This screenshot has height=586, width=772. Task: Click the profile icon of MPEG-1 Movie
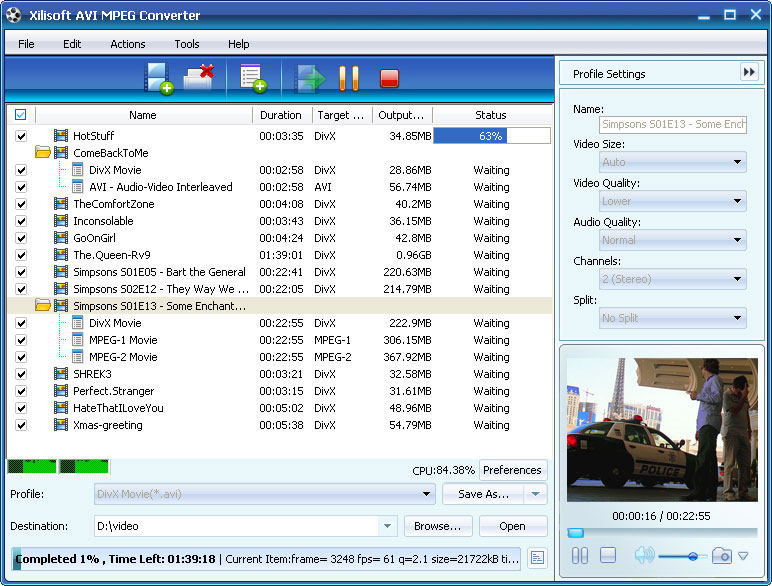click(x=77, y=340)
